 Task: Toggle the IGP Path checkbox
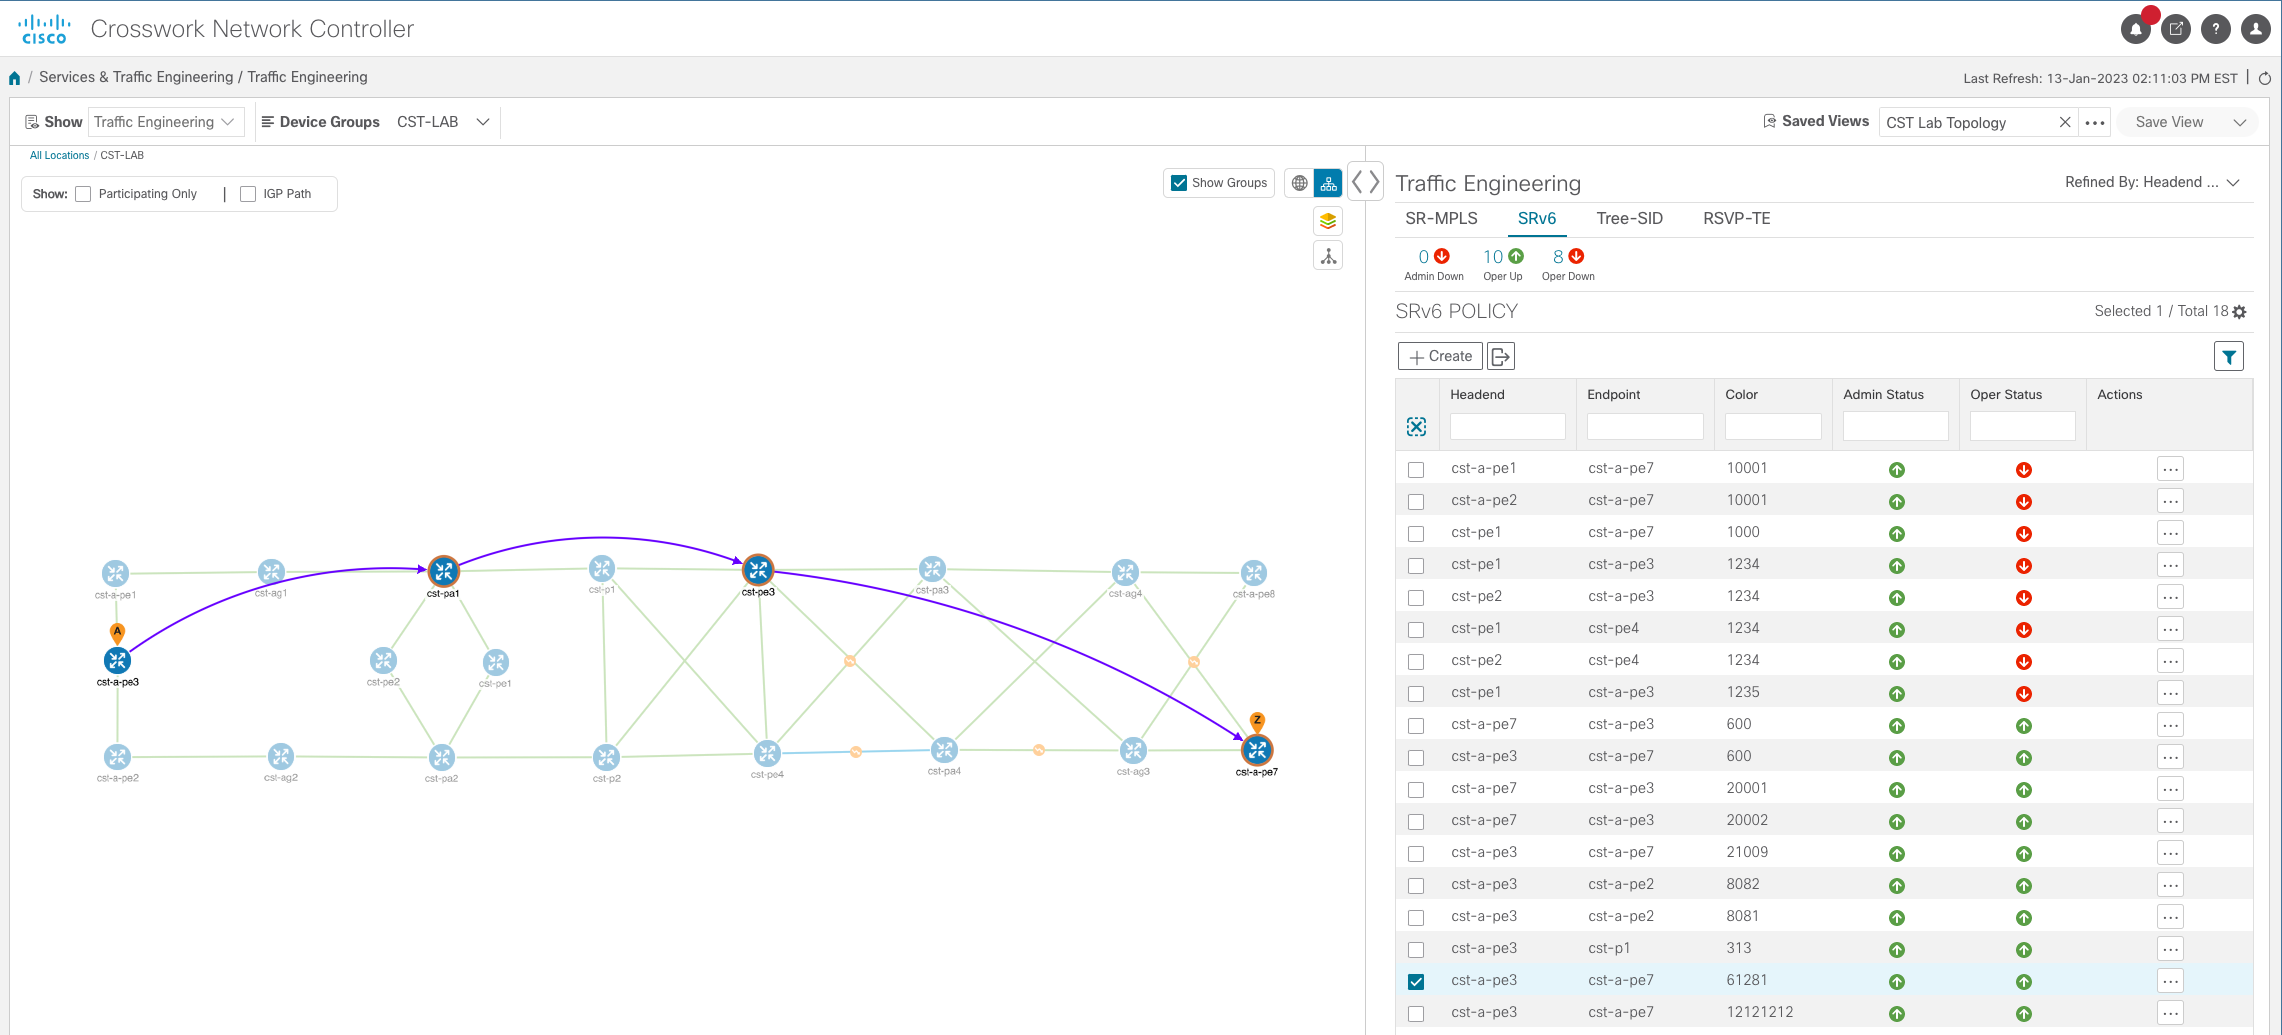tap(248, 194)
